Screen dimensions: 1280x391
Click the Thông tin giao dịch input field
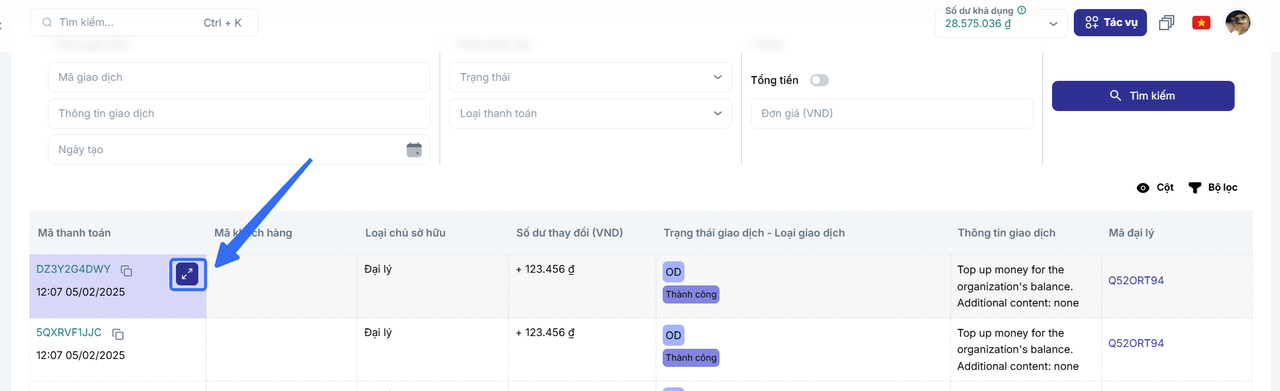pyautogui.click(x=239, y=113)
